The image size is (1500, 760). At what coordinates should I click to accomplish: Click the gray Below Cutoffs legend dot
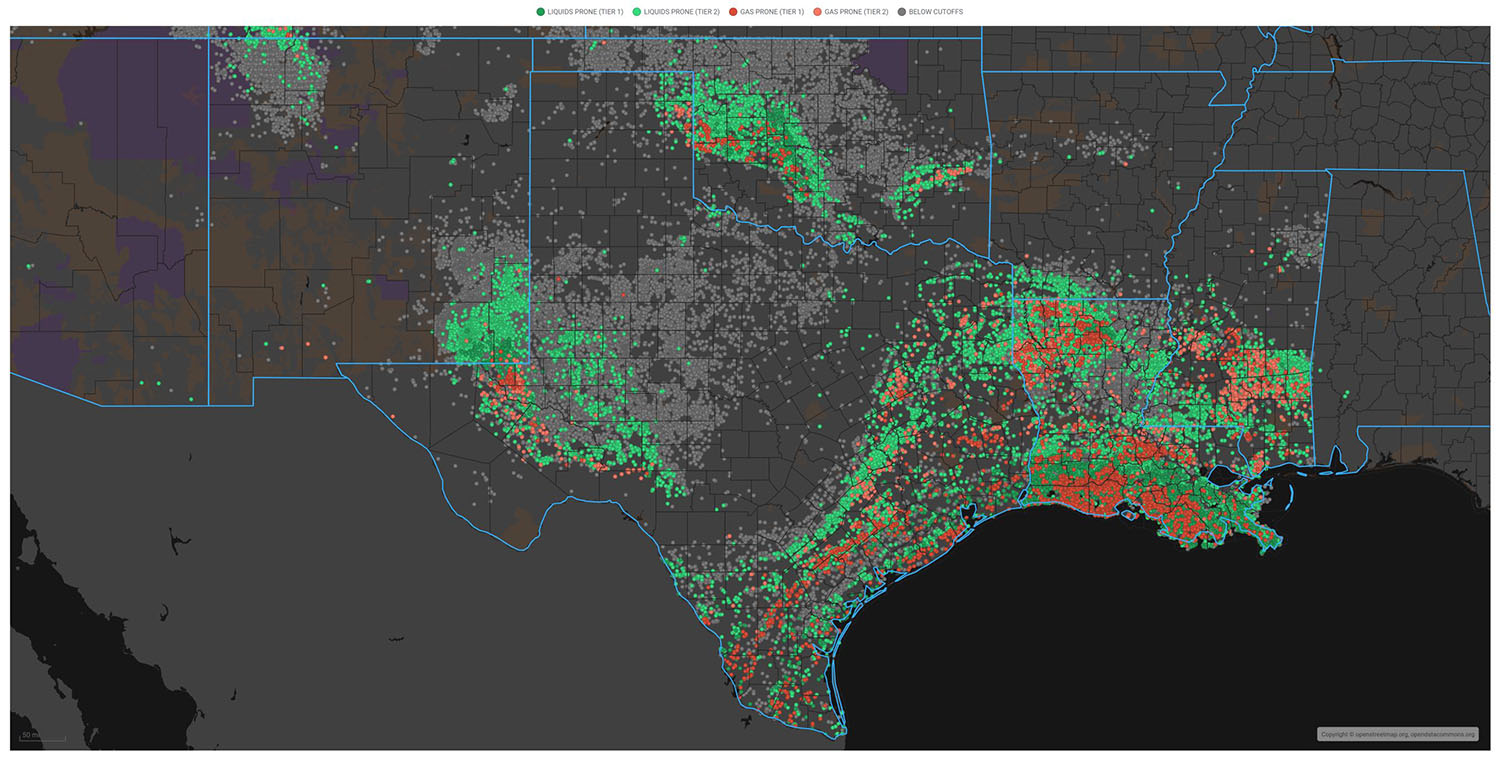click(902, 12)
